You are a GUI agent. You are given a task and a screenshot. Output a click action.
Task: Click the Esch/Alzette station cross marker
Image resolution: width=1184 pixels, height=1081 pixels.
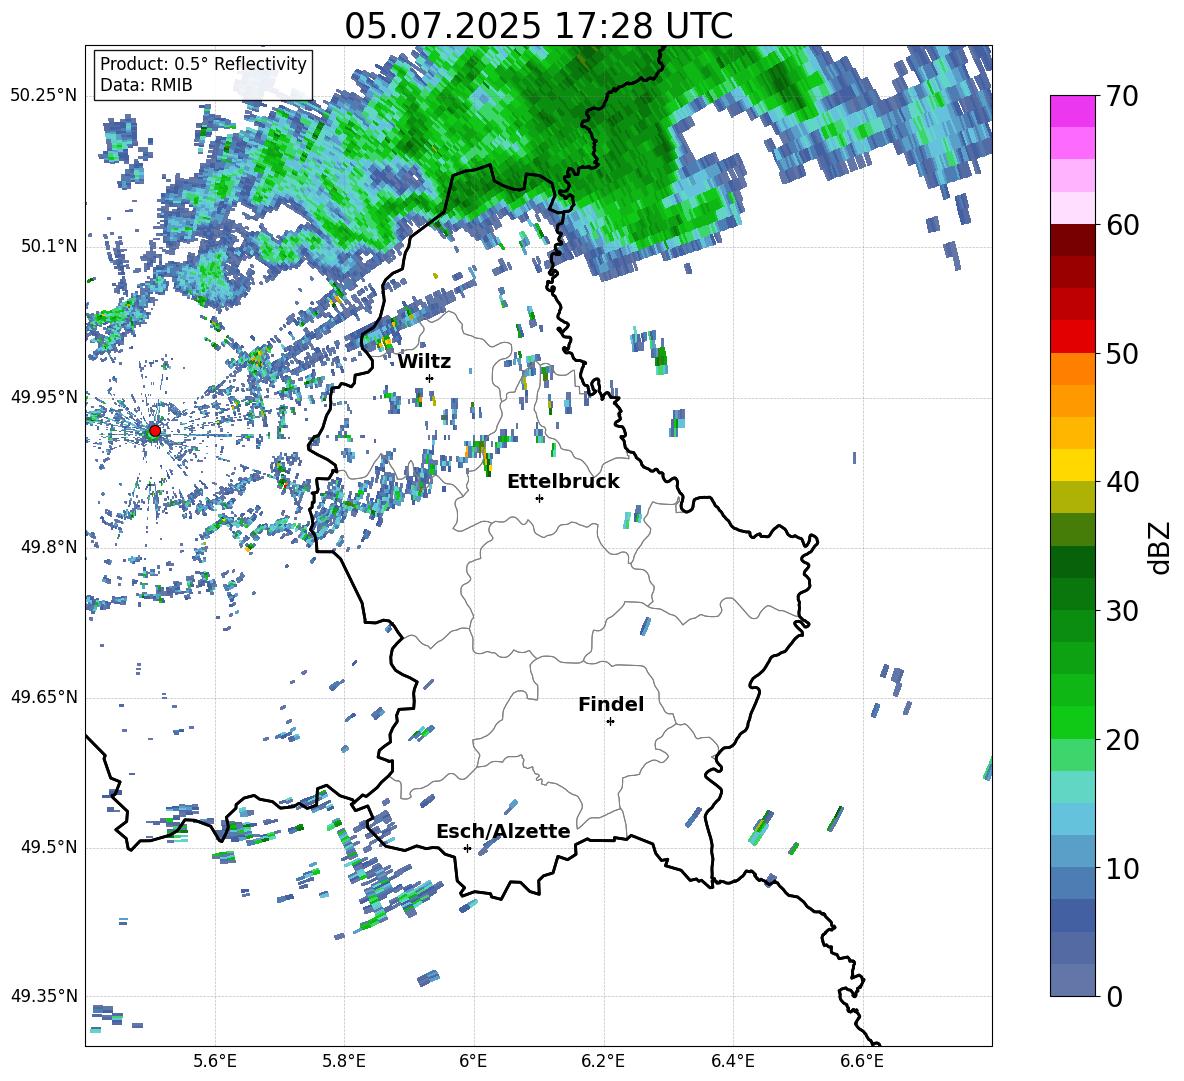(x=467, y=848)
